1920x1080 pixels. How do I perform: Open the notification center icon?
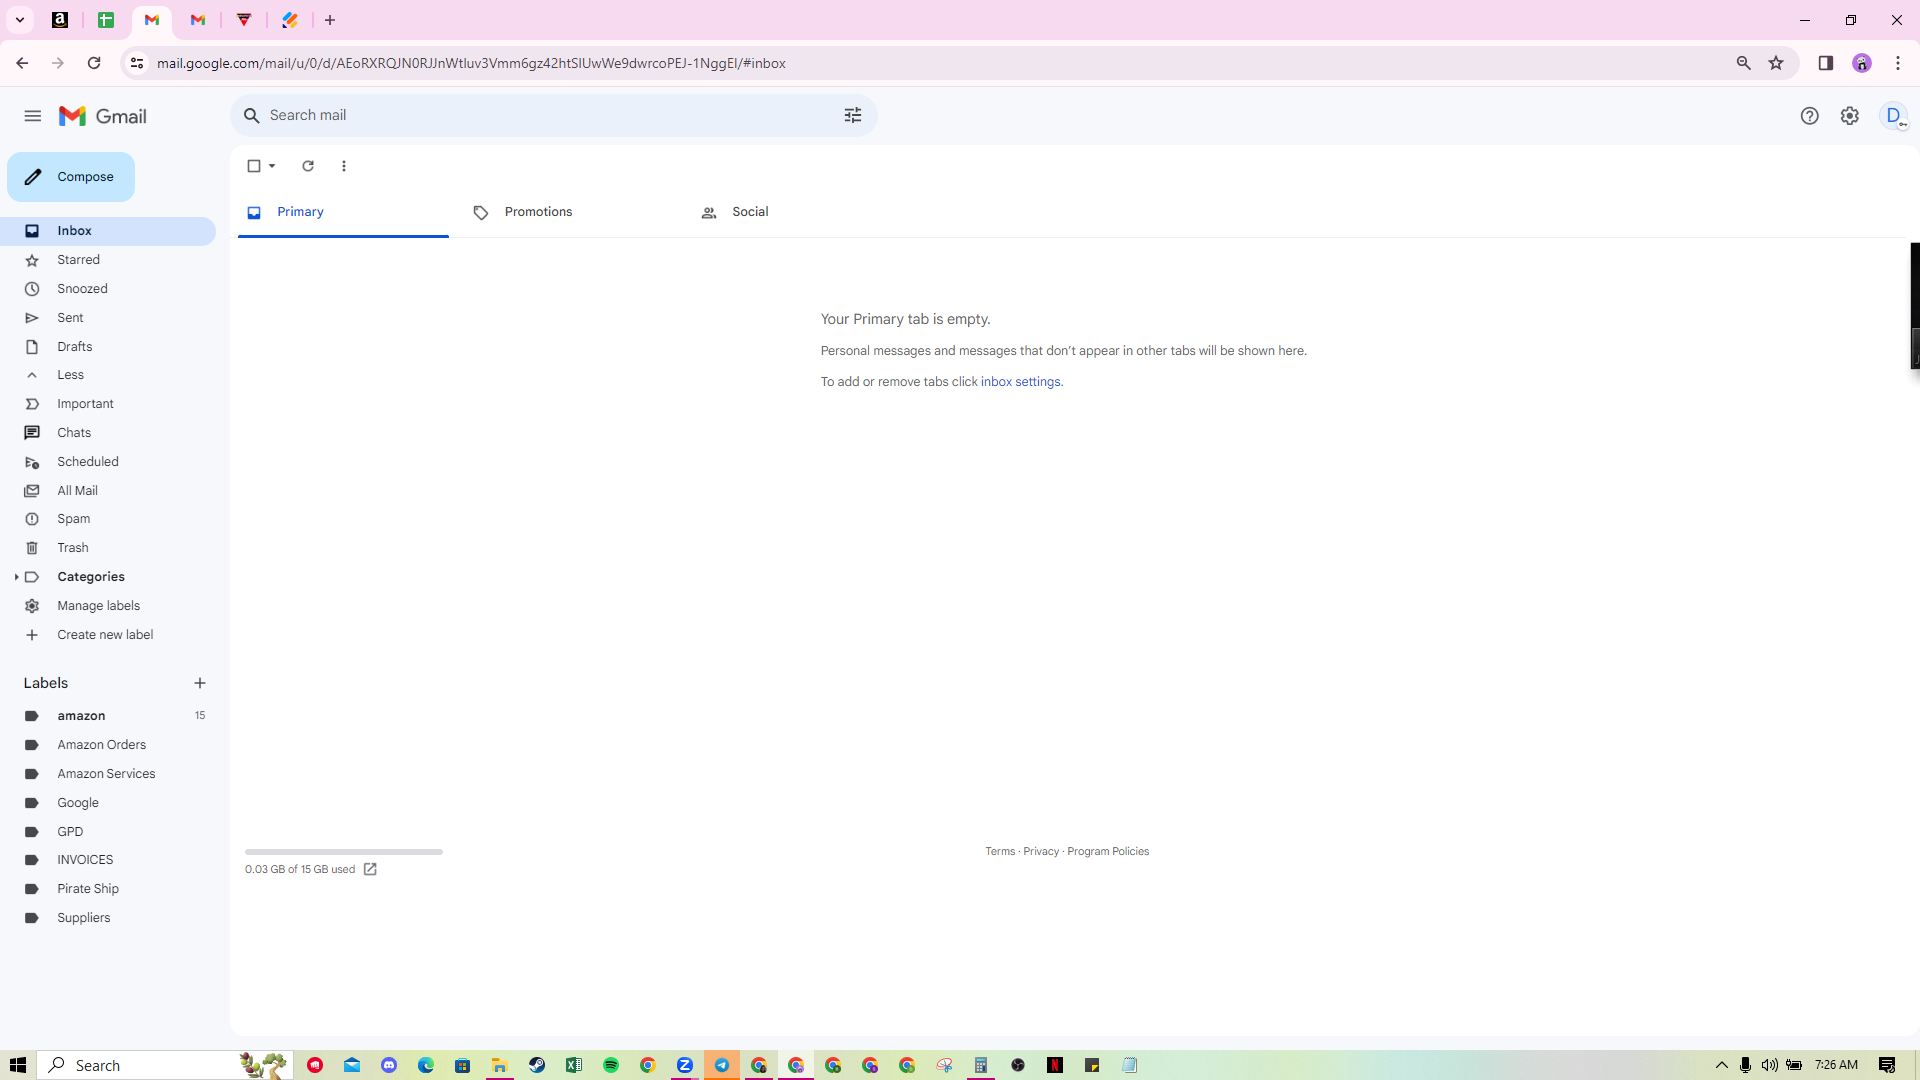coord(1887,1065)
